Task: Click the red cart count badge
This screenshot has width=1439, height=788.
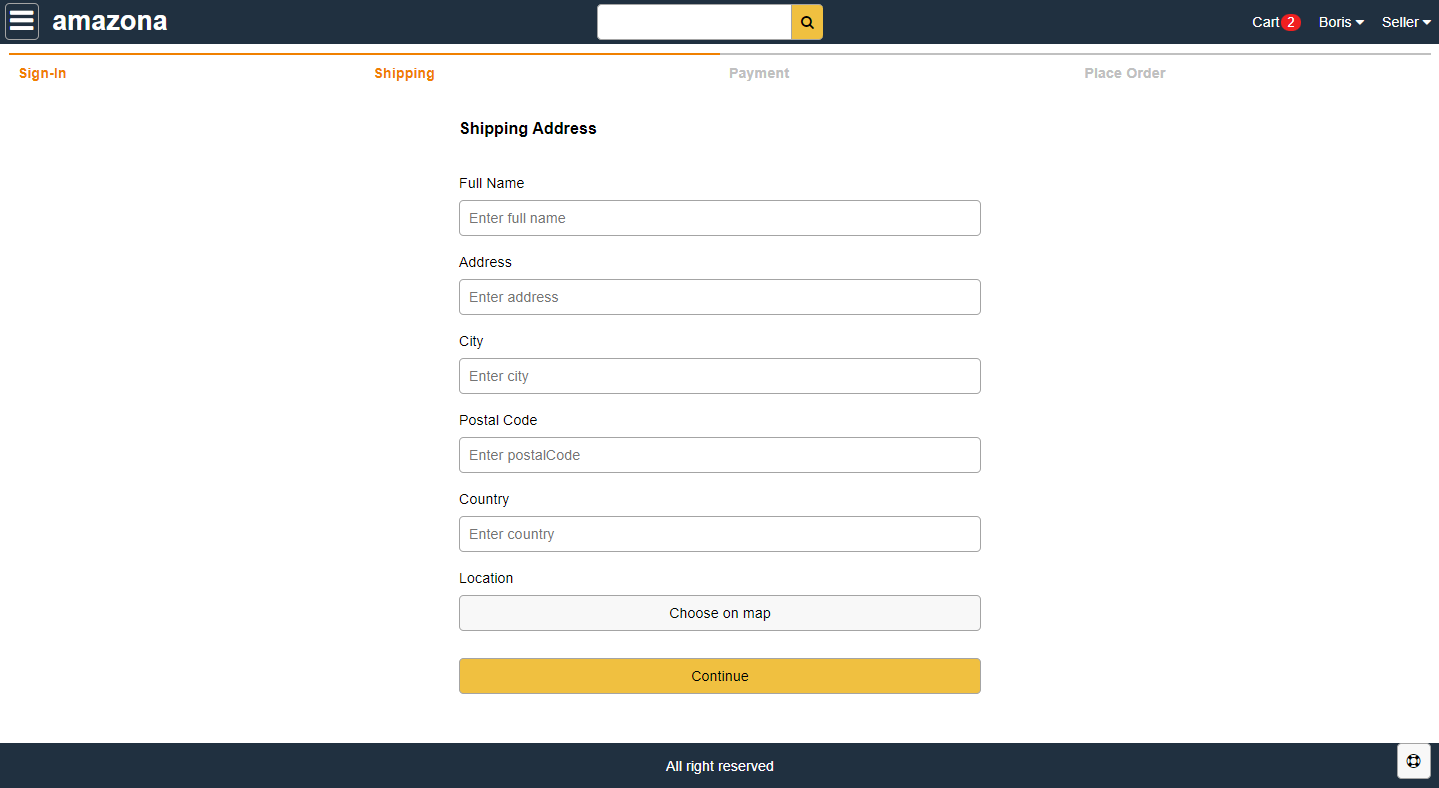Action: 1291,22
